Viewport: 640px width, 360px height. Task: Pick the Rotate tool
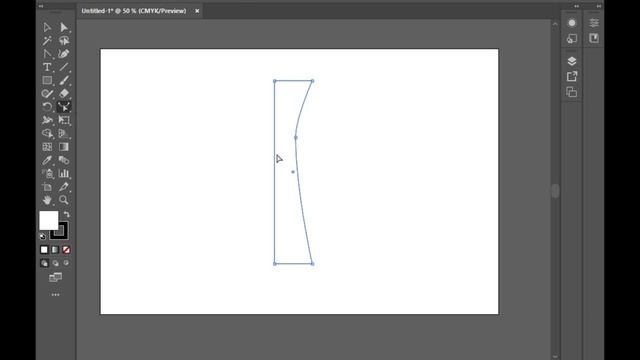click(47, 107)
